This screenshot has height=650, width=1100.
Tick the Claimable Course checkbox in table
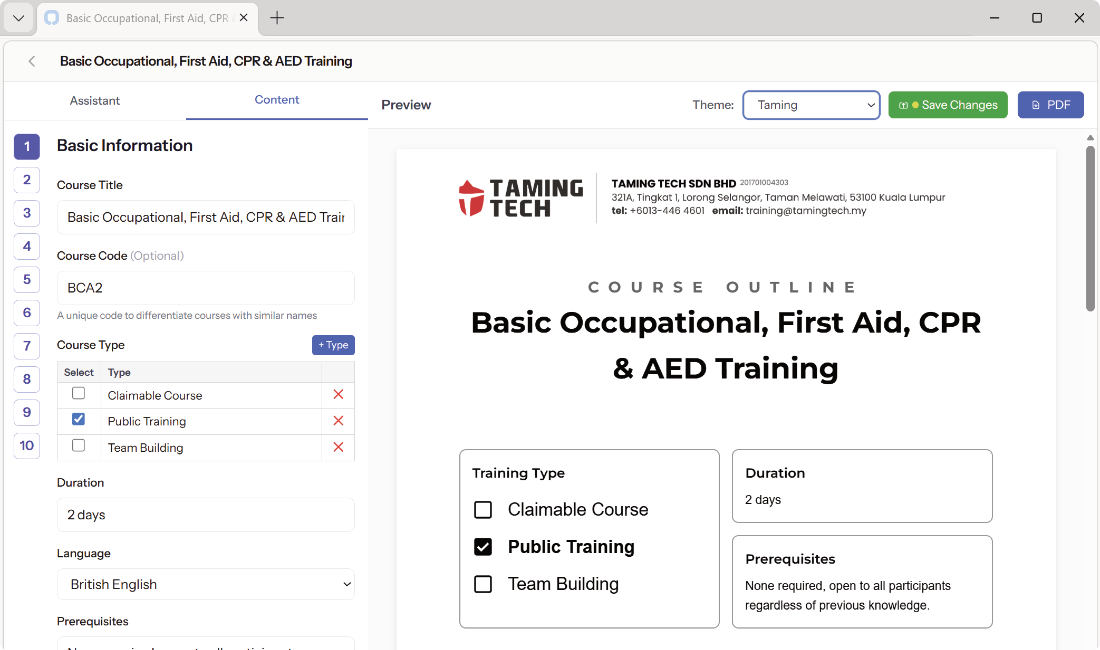79,393
